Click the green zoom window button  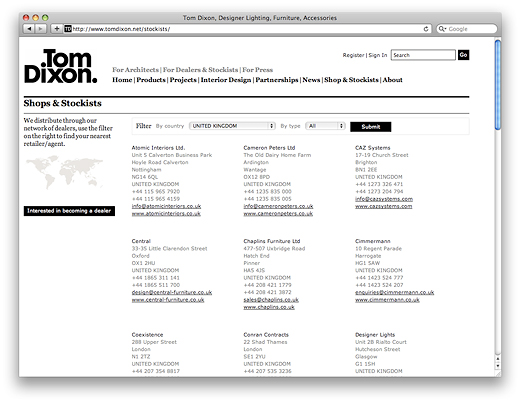point(45,17)
